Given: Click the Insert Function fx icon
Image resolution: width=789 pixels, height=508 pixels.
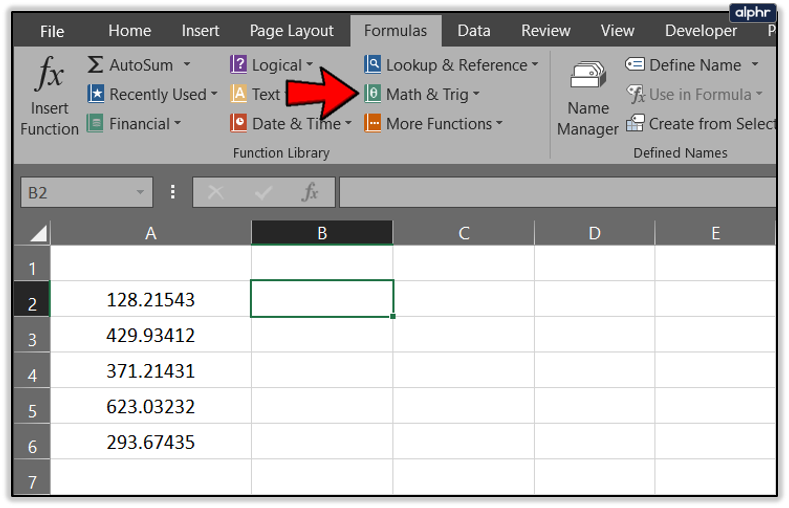Looking at the screenshot, I should [50, 74].
